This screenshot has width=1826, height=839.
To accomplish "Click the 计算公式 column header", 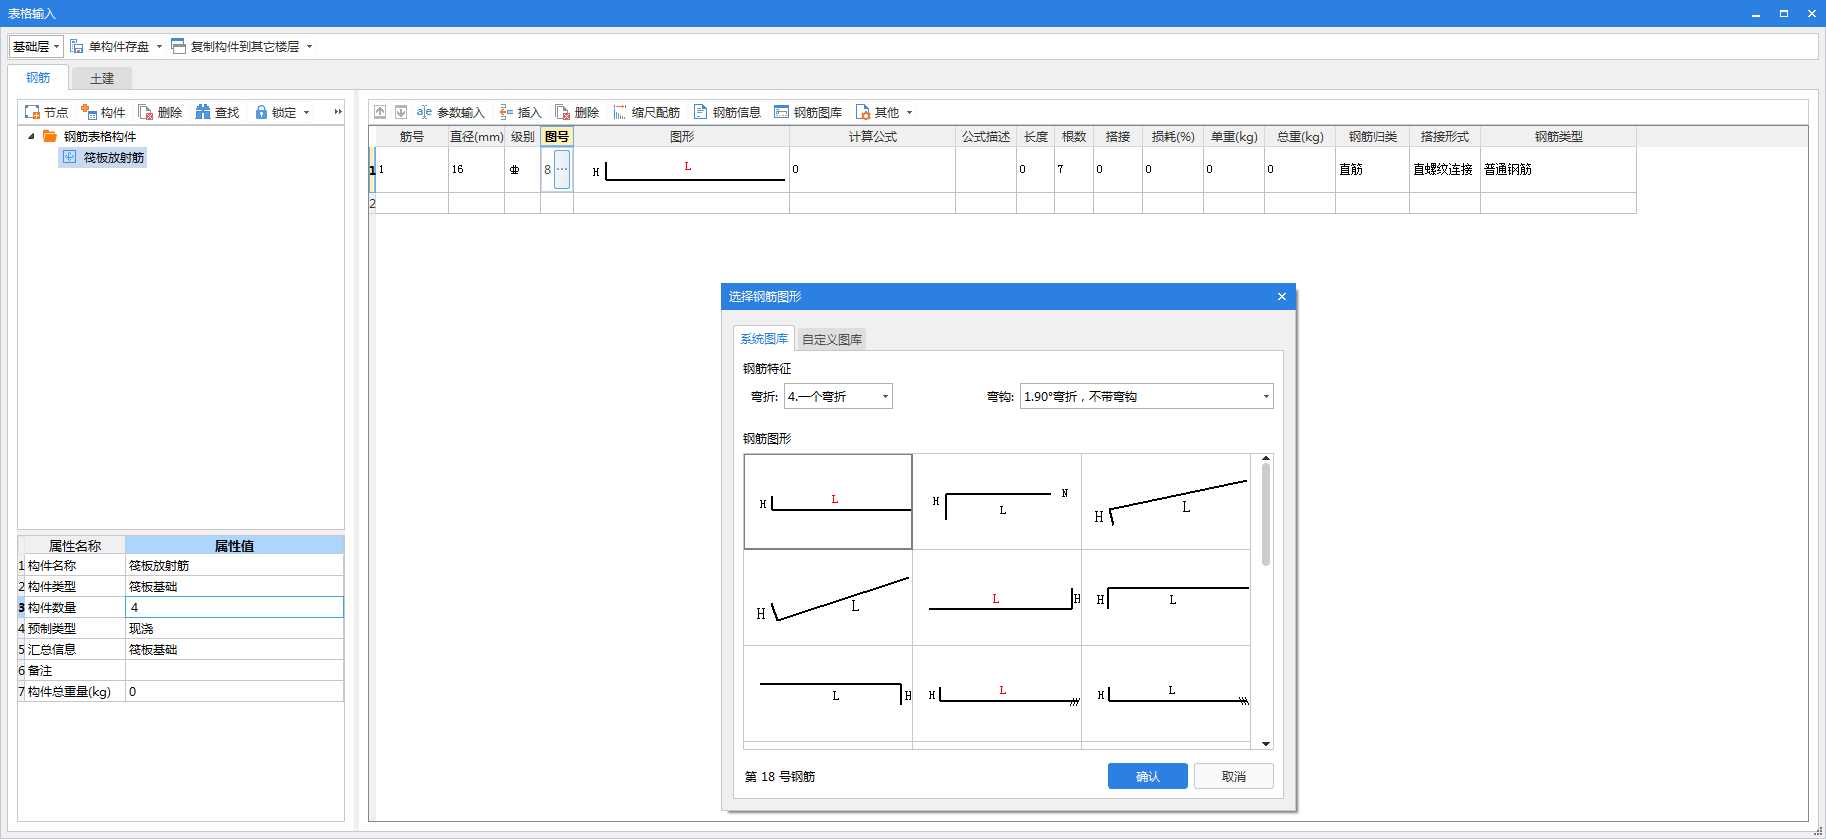I will (x=872, y=137).
